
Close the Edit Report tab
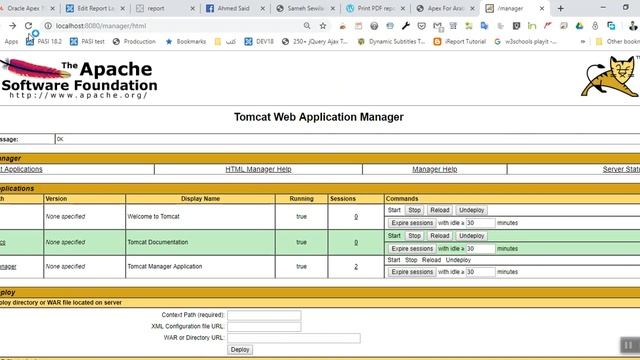[122, 8]
